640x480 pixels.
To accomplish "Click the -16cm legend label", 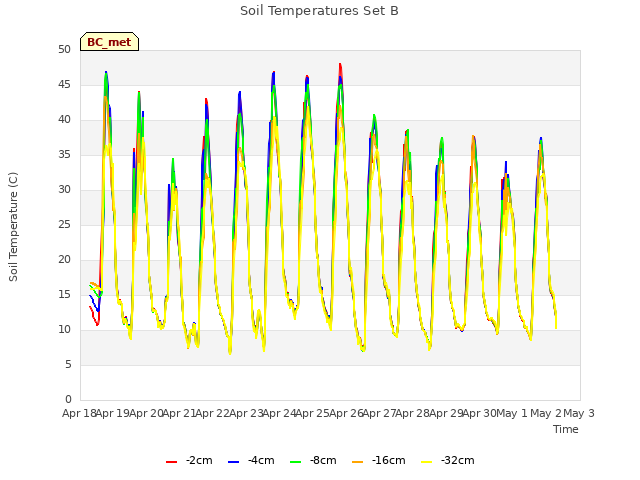I will [x=389, y=460].
